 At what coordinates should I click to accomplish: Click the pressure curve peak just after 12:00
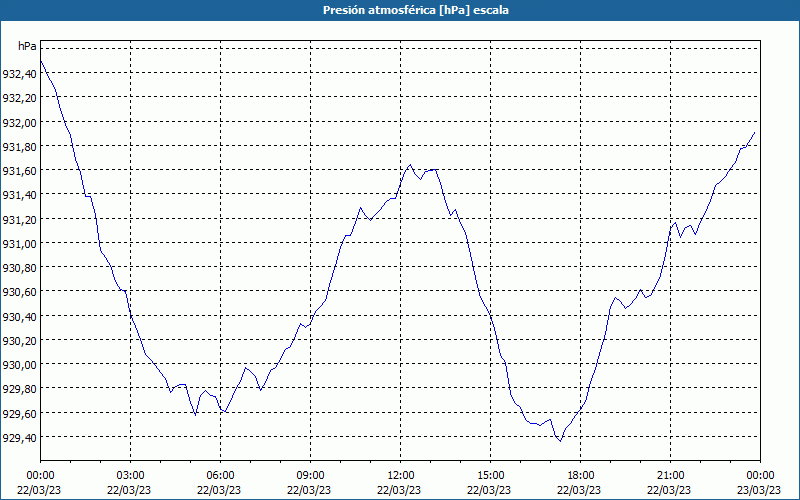[x=410, y=164]
